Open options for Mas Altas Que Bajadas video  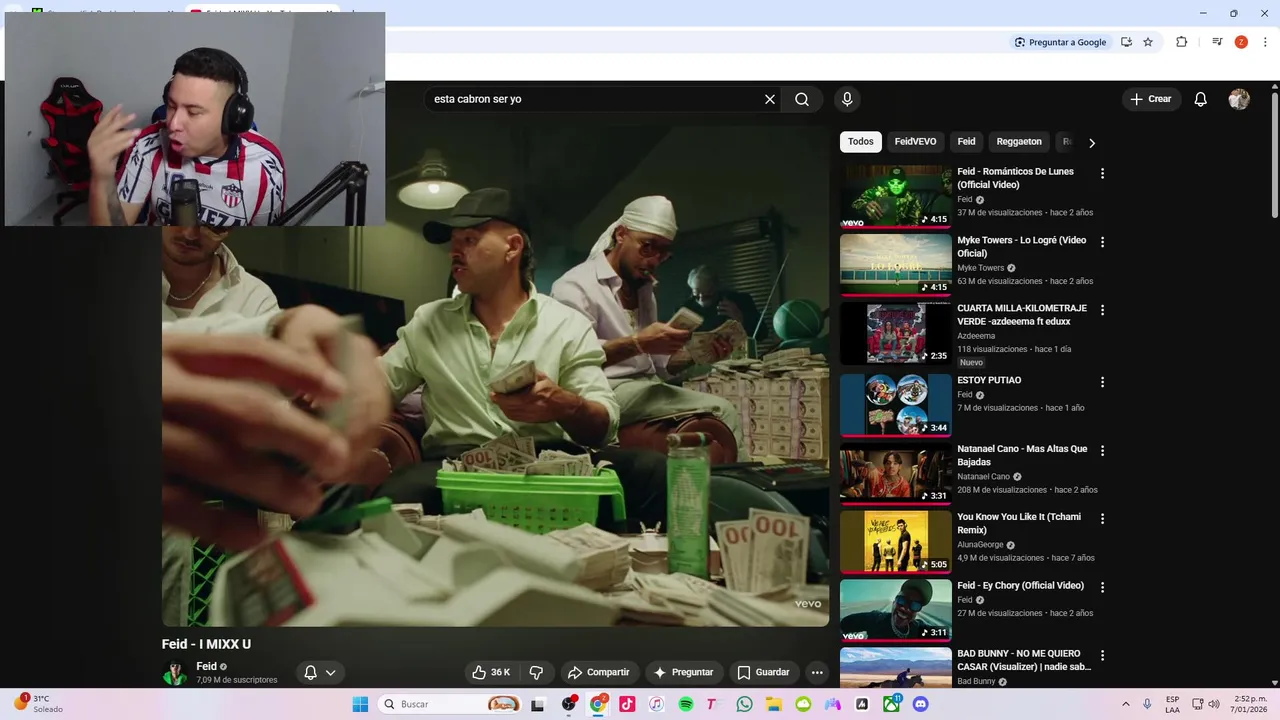pos(1103,451)
